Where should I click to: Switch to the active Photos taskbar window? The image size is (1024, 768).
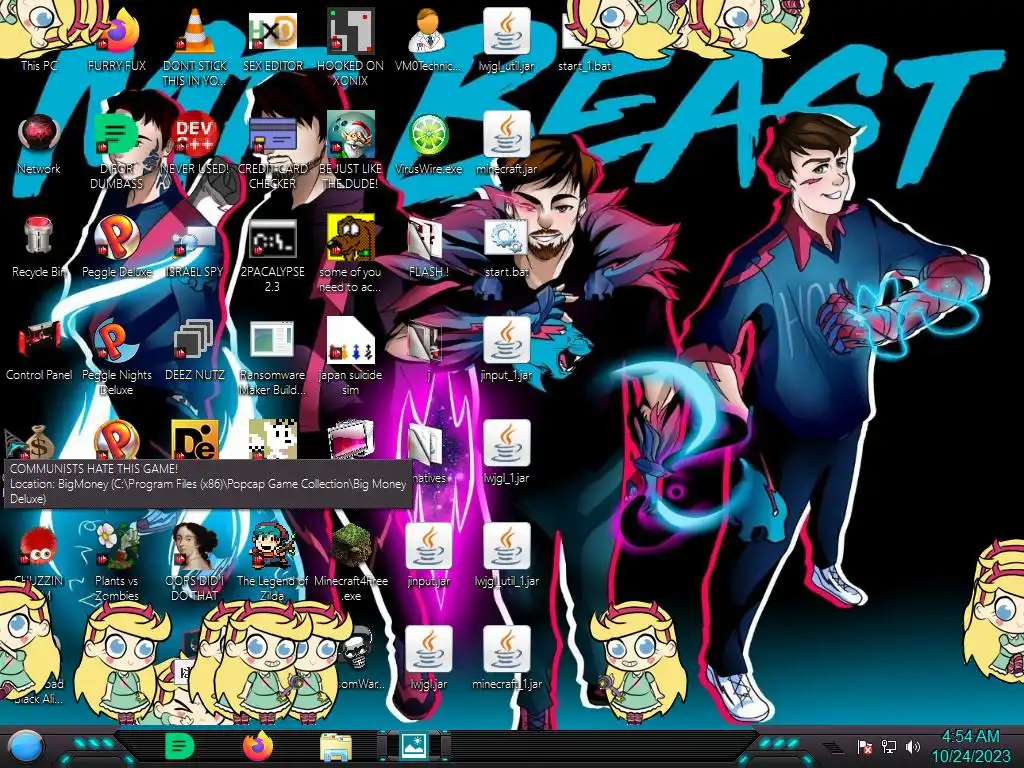(x=414, y=746)
